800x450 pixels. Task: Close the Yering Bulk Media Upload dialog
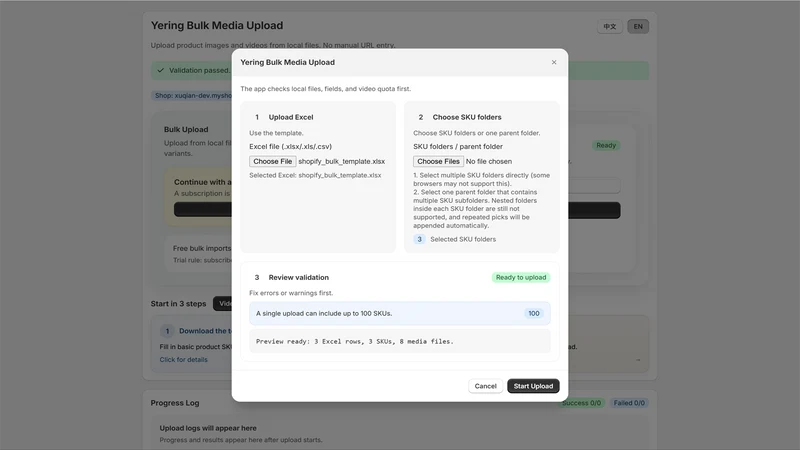[x=554, y=62]
